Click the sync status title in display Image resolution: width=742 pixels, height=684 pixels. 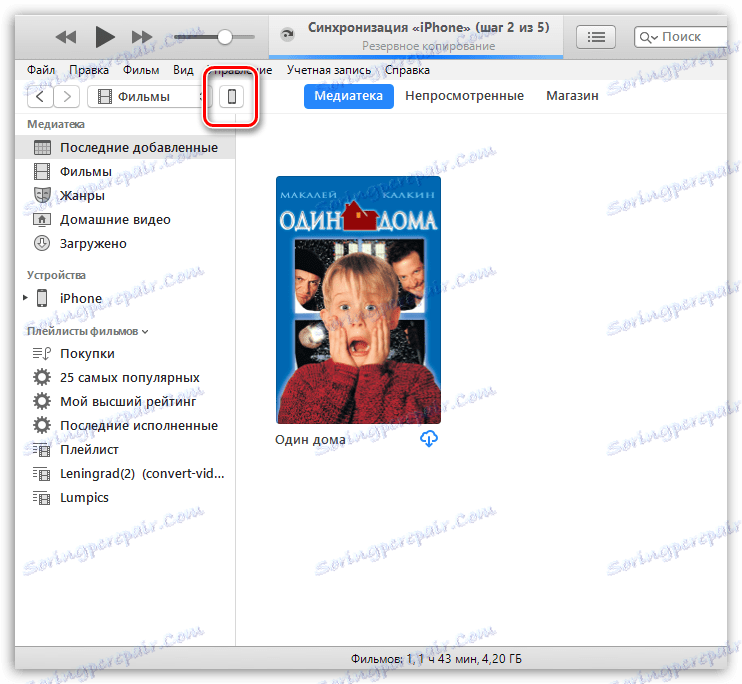click(x=428, y=27)
